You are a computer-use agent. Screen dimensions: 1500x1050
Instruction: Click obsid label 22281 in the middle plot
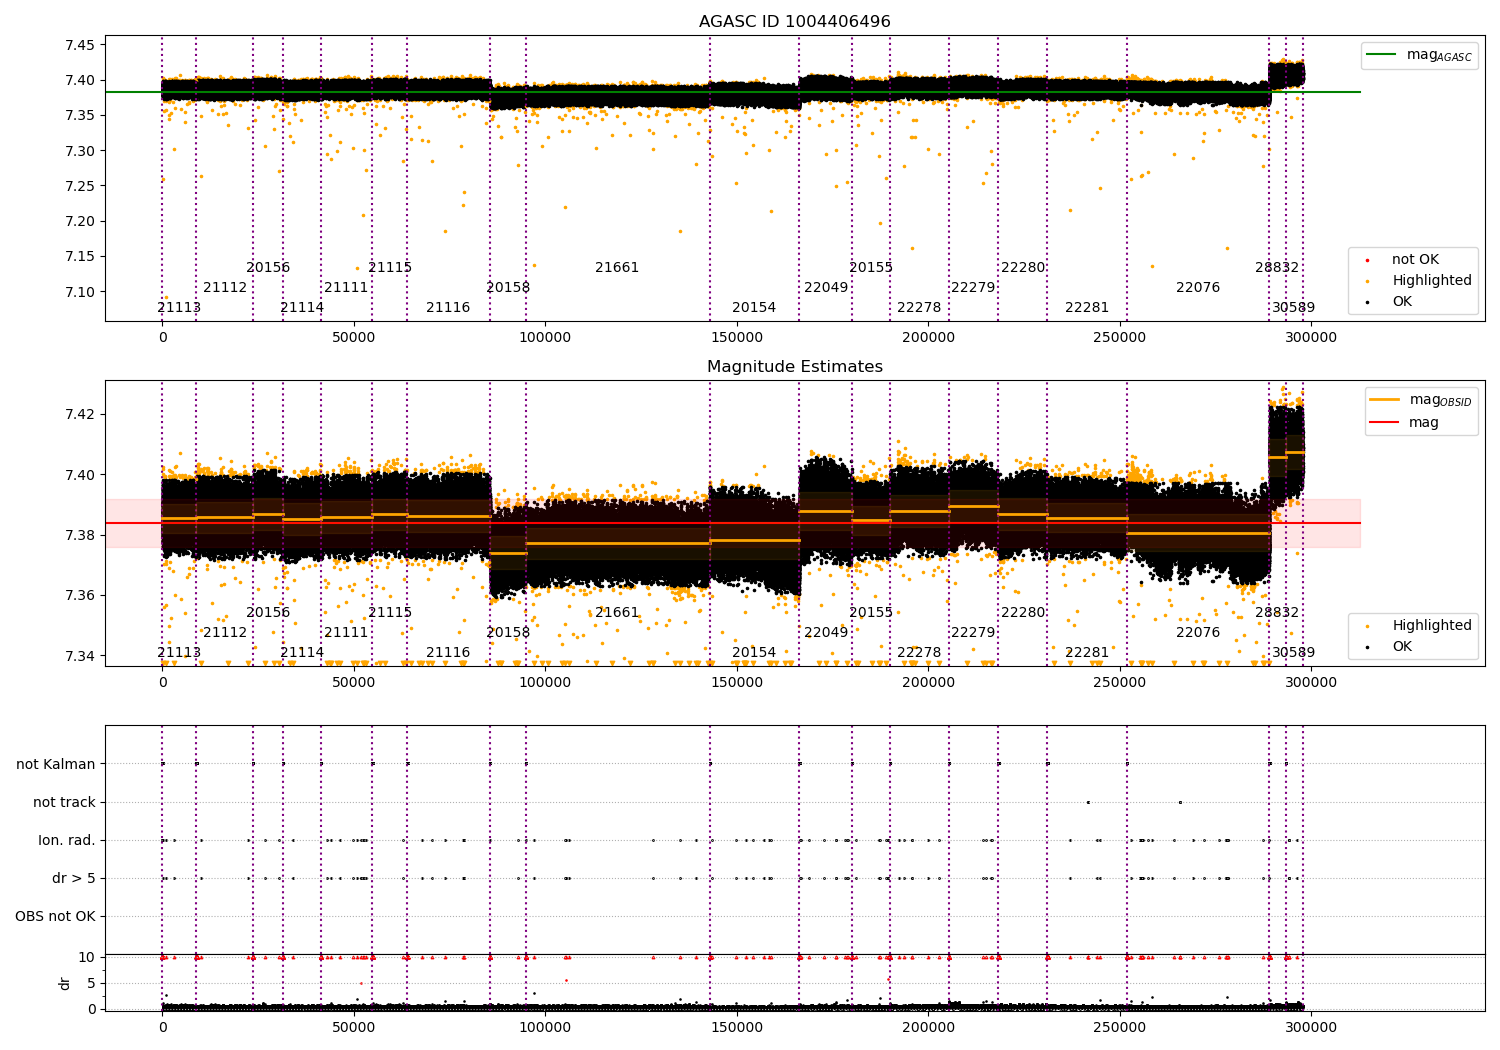(1087, 653)
